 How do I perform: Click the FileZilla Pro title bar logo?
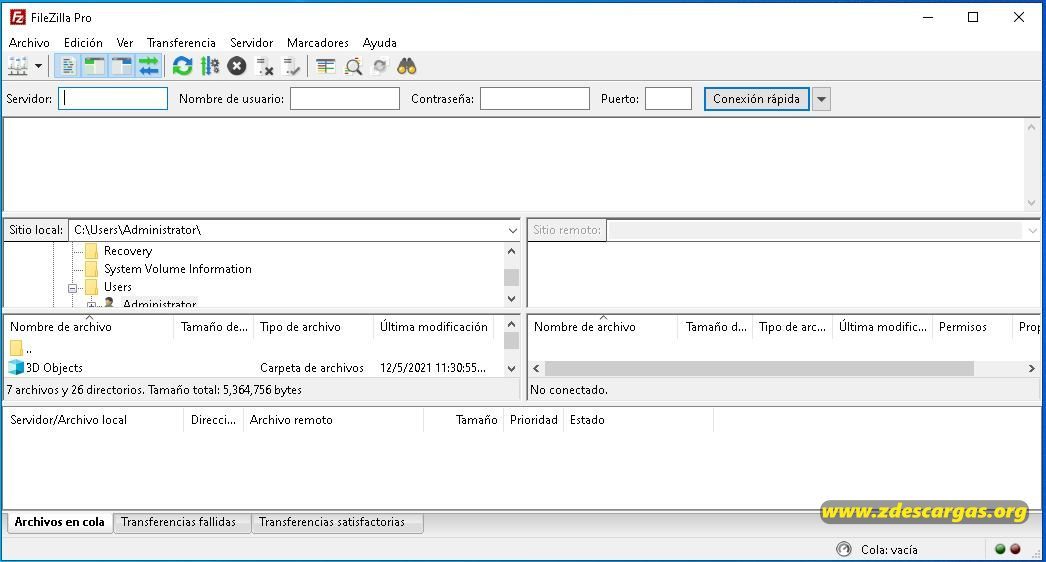17,17
